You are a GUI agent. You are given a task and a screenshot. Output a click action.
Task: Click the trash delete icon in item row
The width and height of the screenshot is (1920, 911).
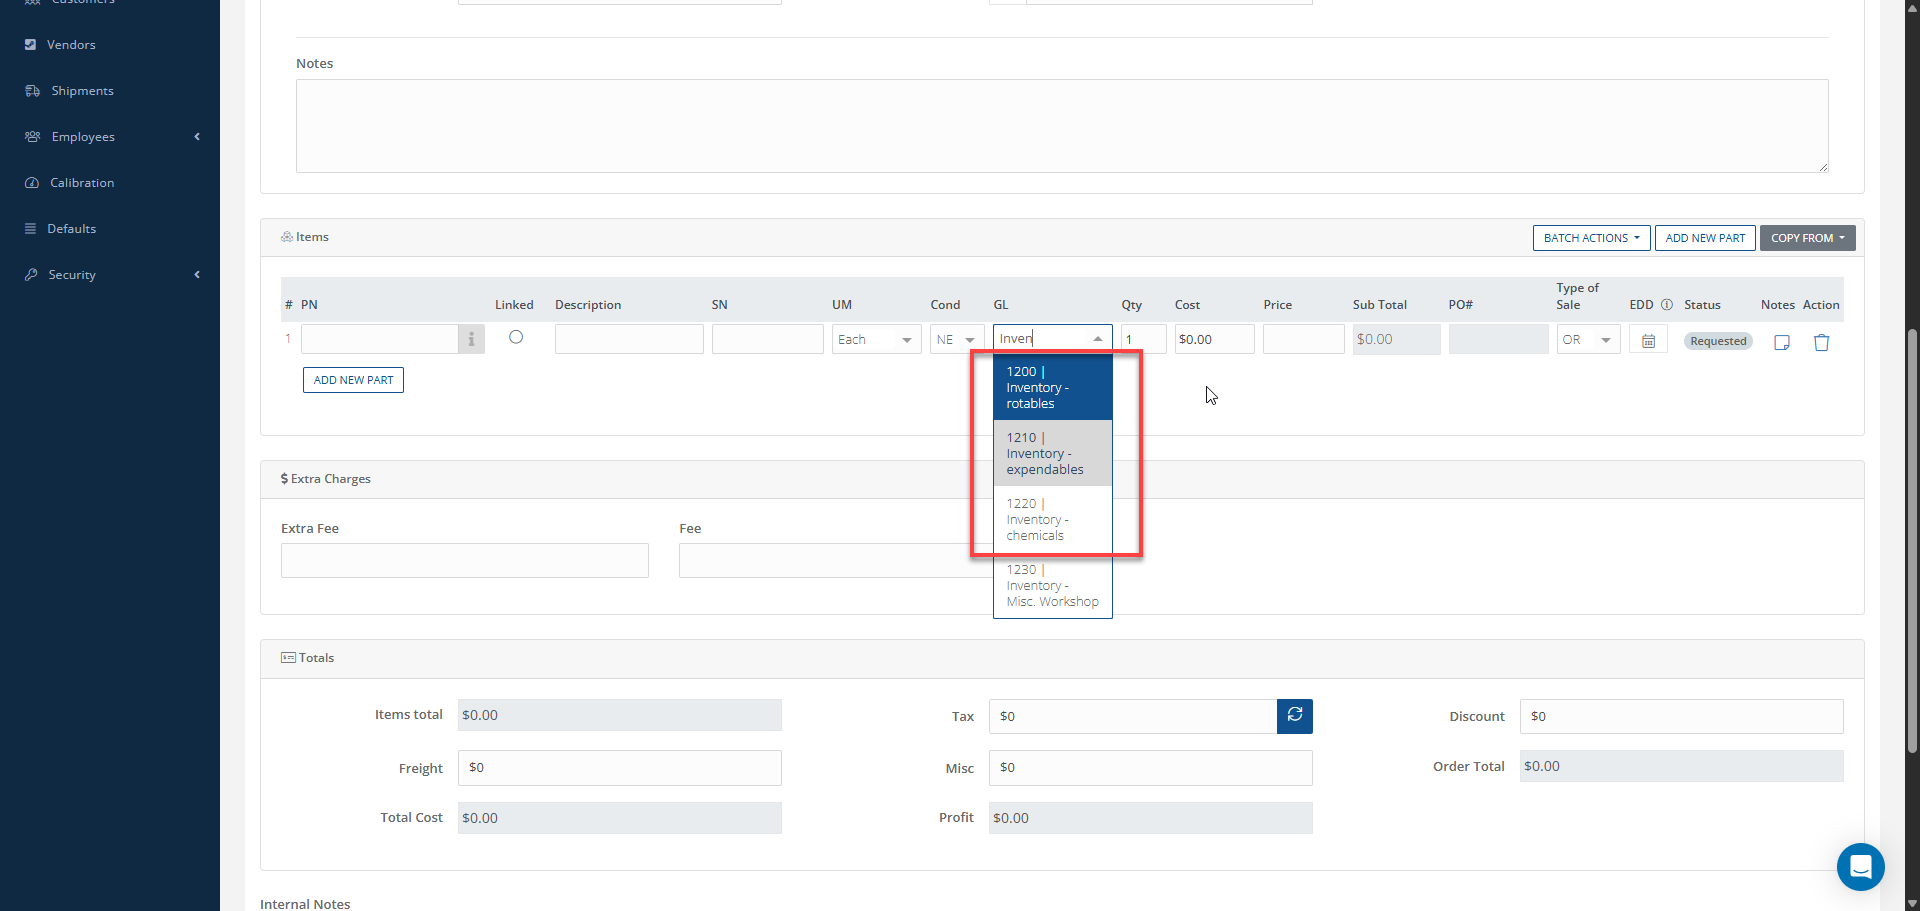coord(1821,342)
